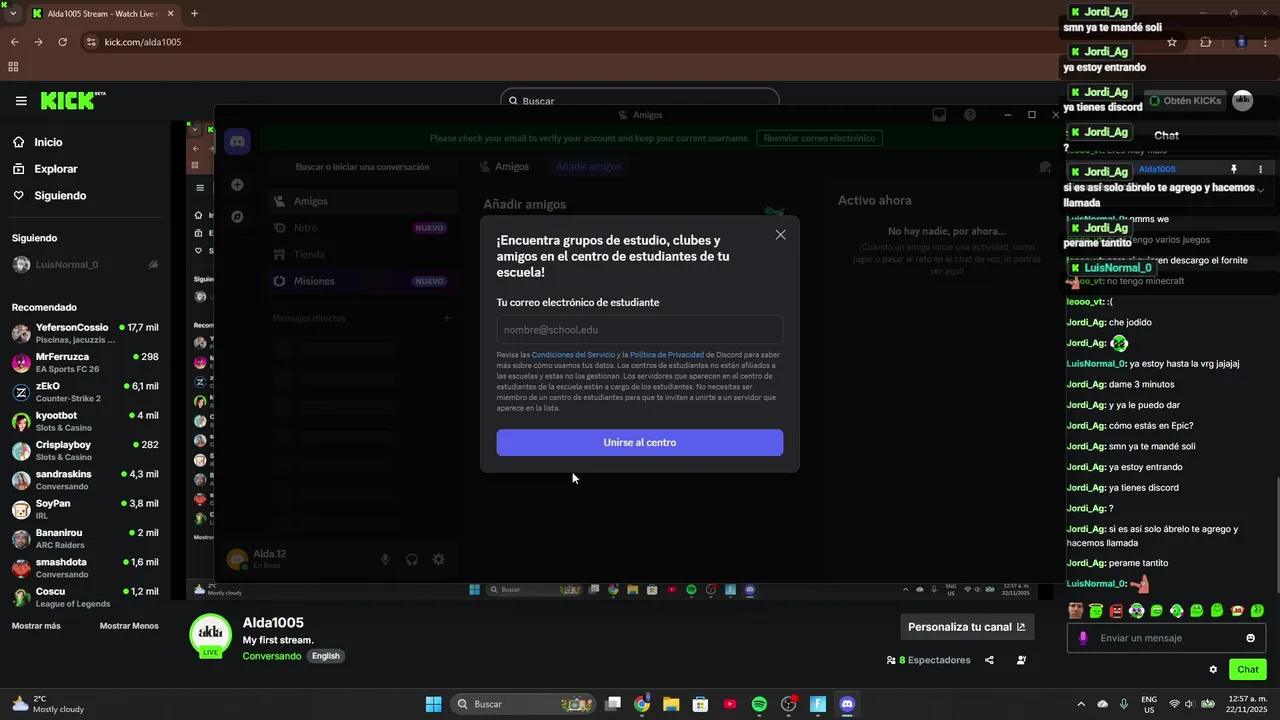Click the moderator user icon beside share

coord(1021,660)
